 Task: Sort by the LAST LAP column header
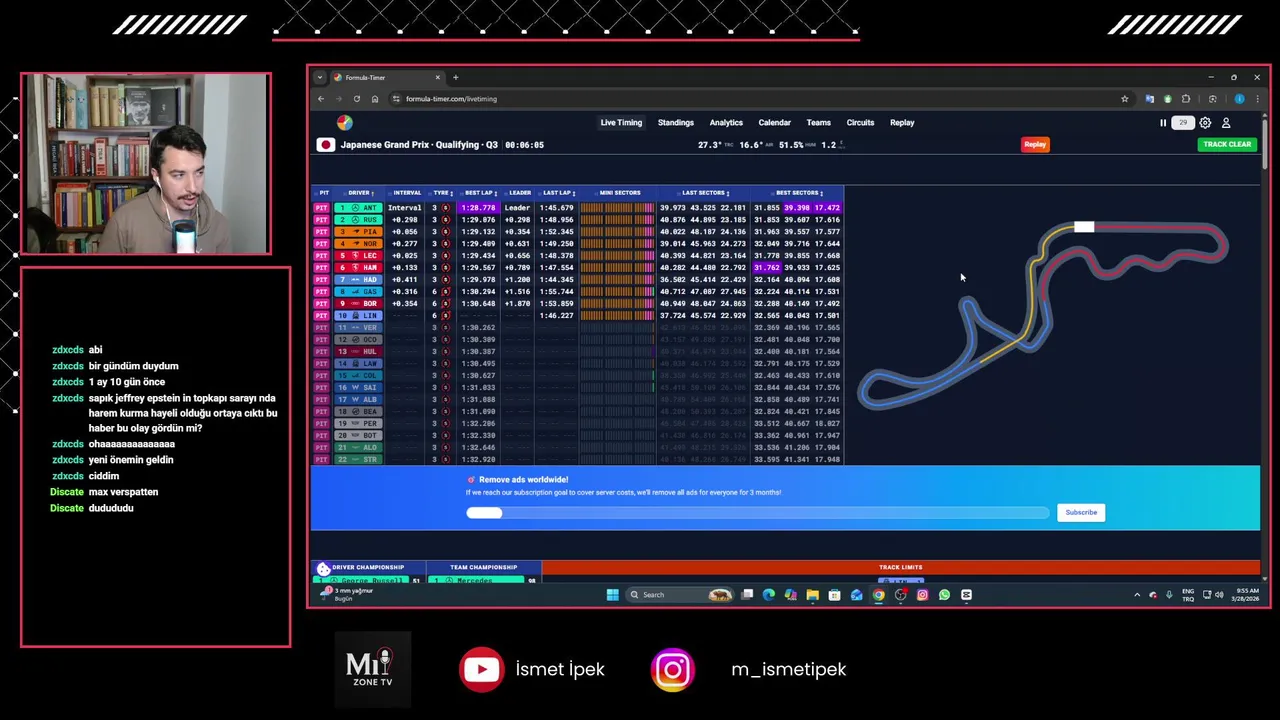[x=557, y=193]
